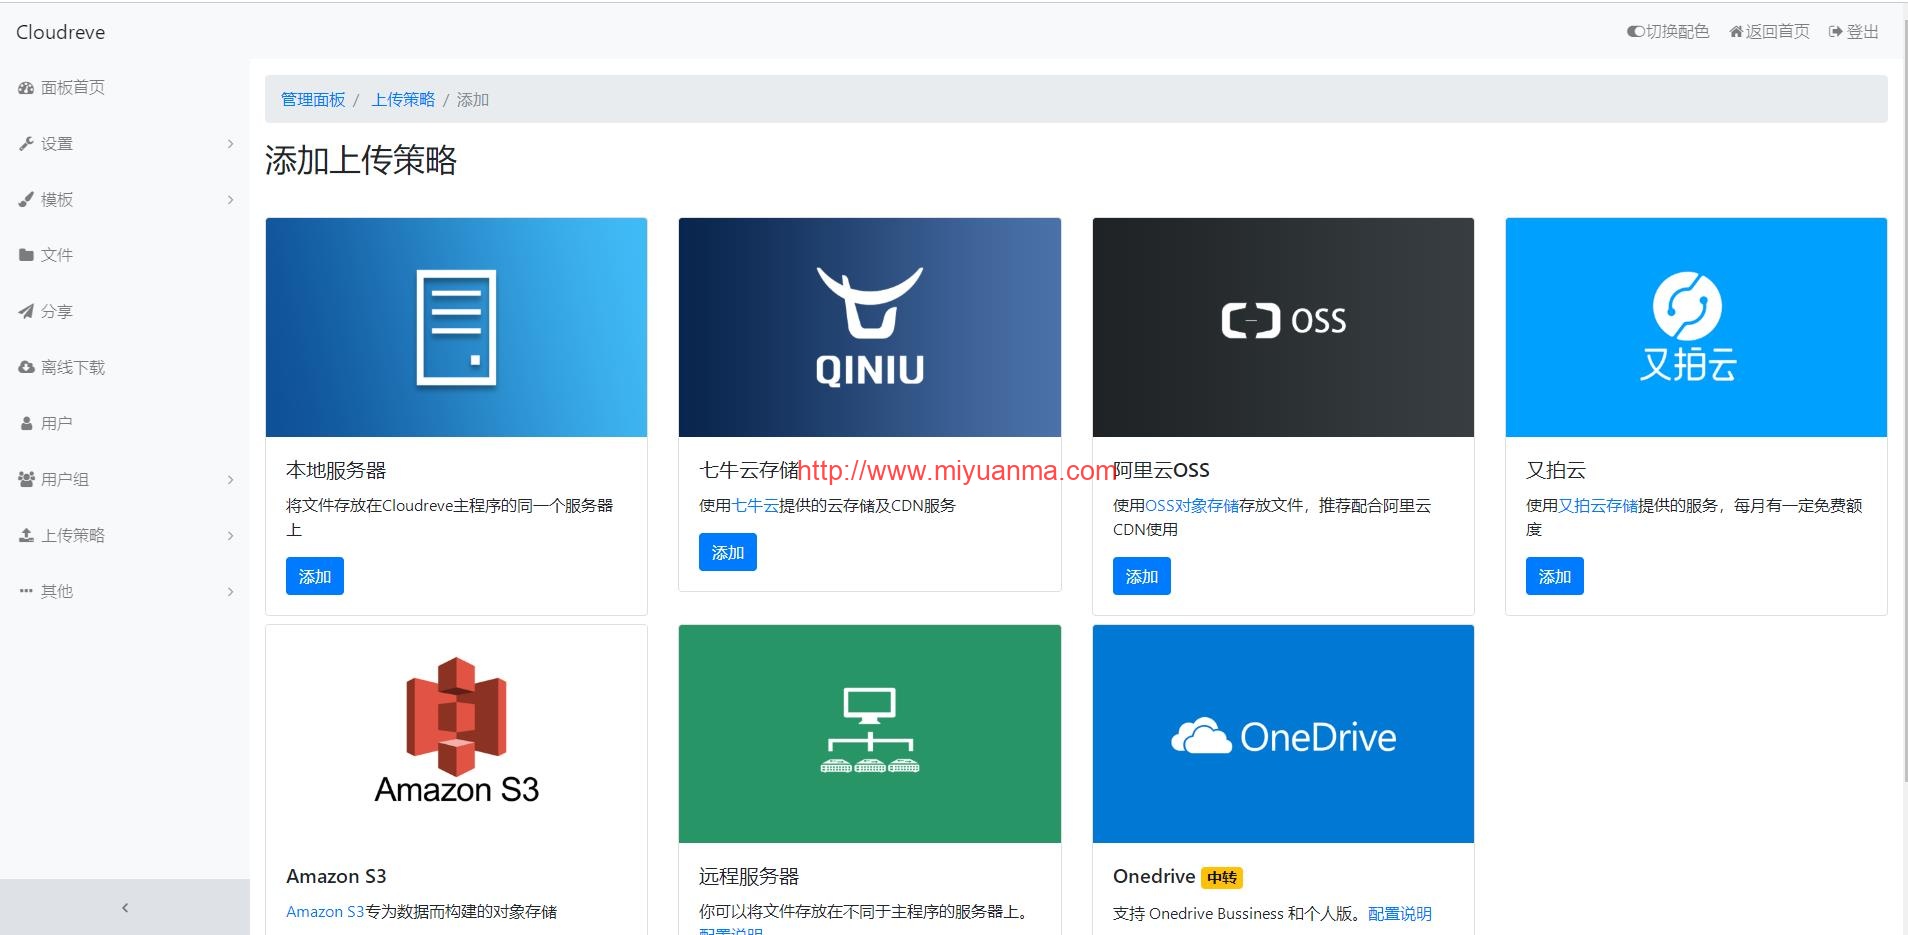Click the dashboard icon beside 面板首页

coord(26,88)
